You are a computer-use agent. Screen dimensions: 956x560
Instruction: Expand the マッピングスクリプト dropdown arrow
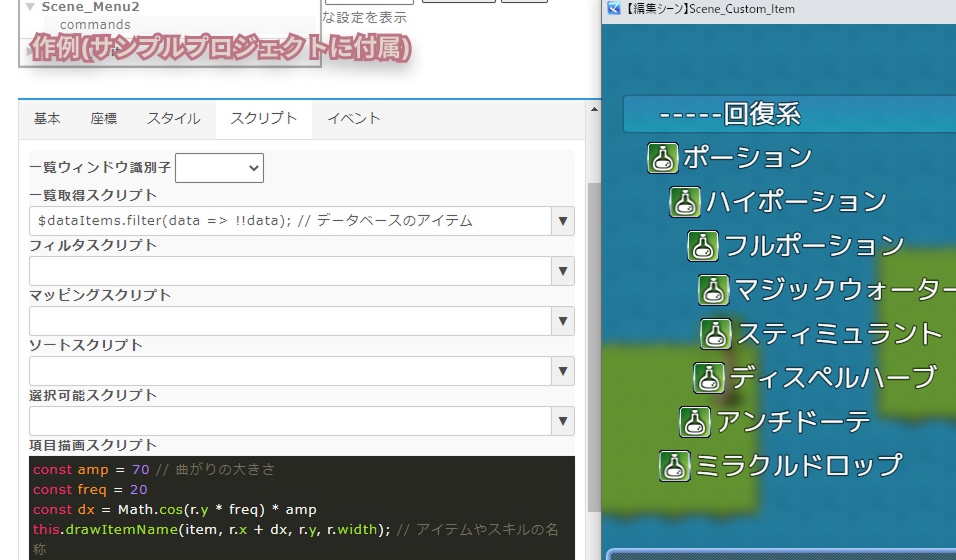point(563,321)
